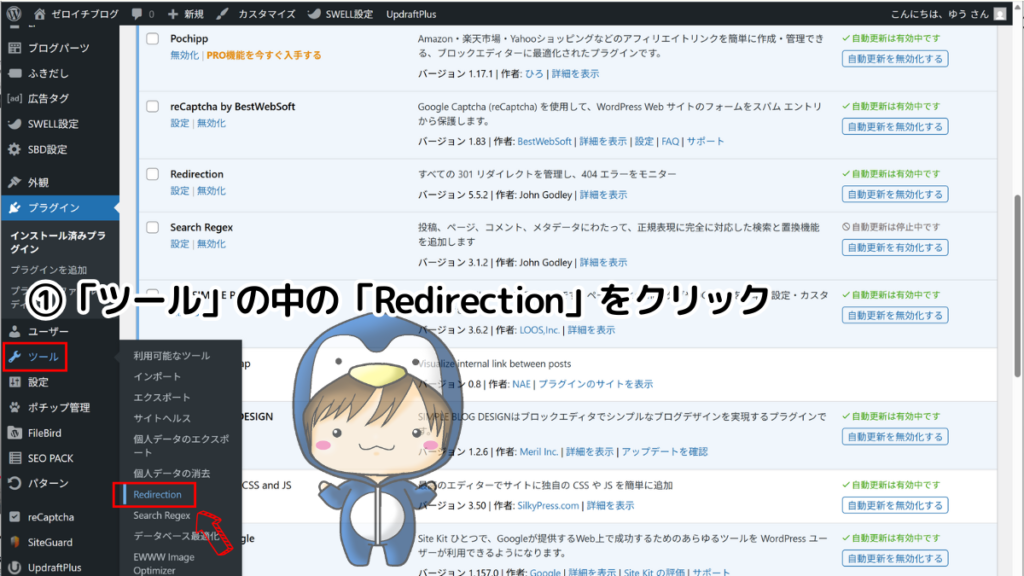Screen dimensions: 1024x576
Task: Open BestWebSoft author link
Action: tap(544, 142)
